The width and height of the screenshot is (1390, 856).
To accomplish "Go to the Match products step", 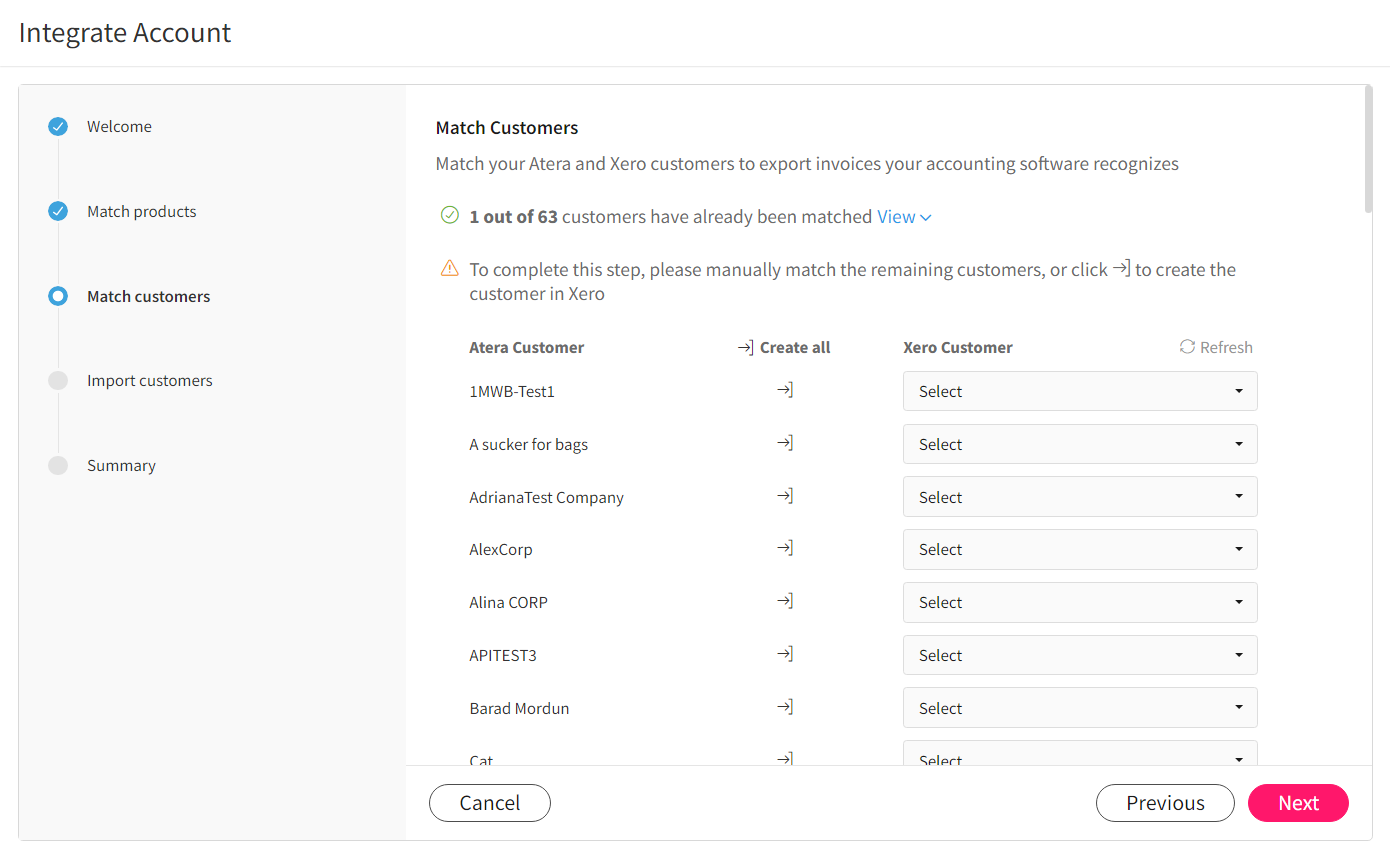I will [142, 212].
